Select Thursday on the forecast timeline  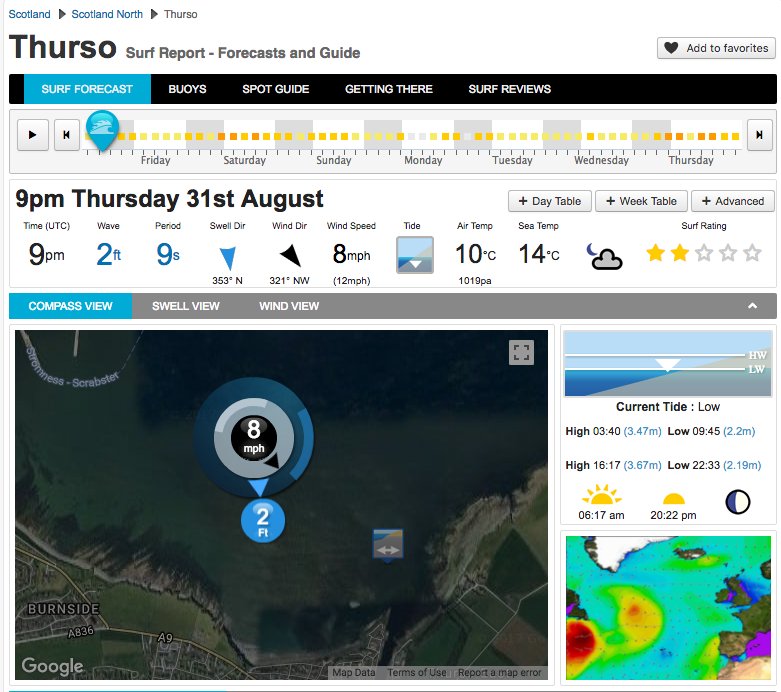click(691, 160)
